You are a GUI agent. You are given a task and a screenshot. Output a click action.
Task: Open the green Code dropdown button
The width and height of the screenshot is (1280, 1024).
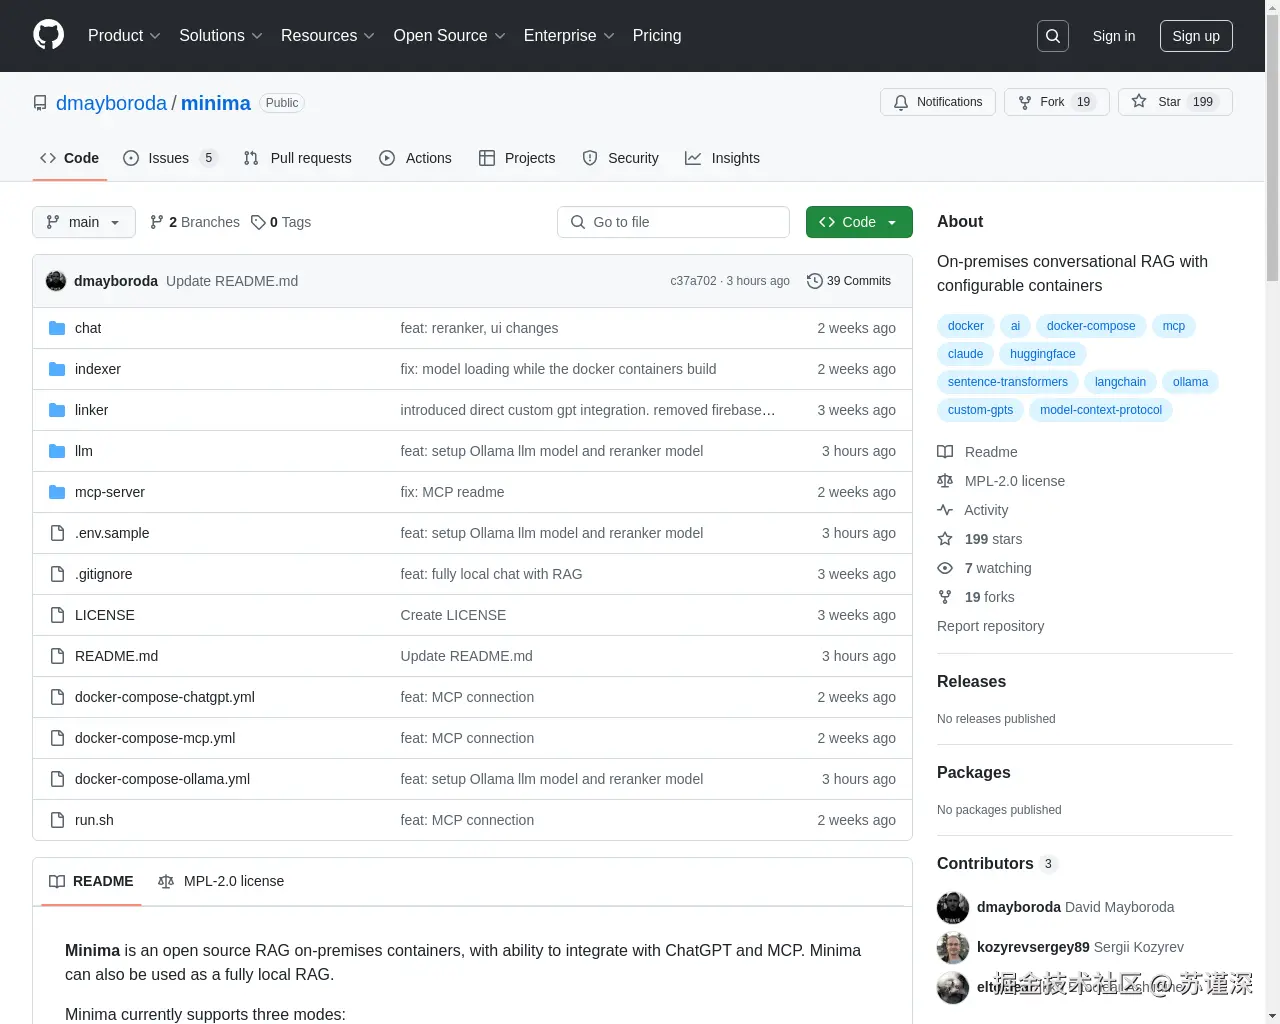[859, 222]
